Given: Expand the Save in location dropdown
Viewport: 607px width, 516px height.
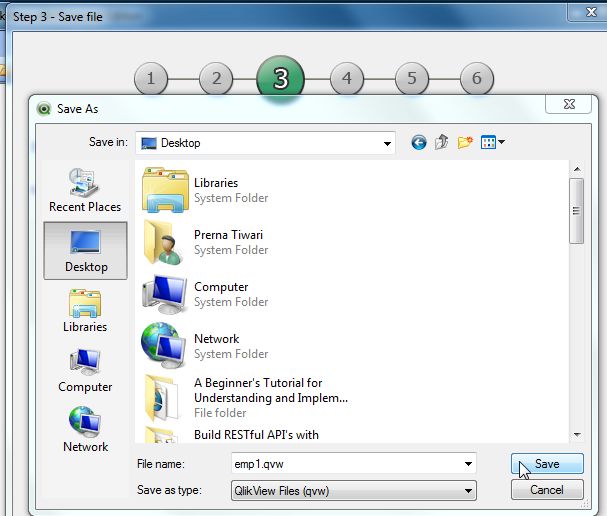Looking at the screenshot, I should pyautogui.click(x=387, y=143).
